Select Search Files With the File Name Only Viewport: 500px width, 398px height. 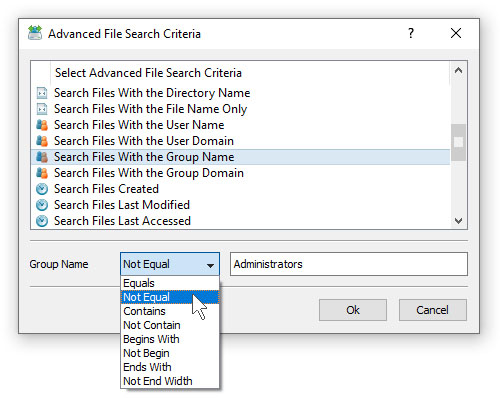tap(240, 109)
